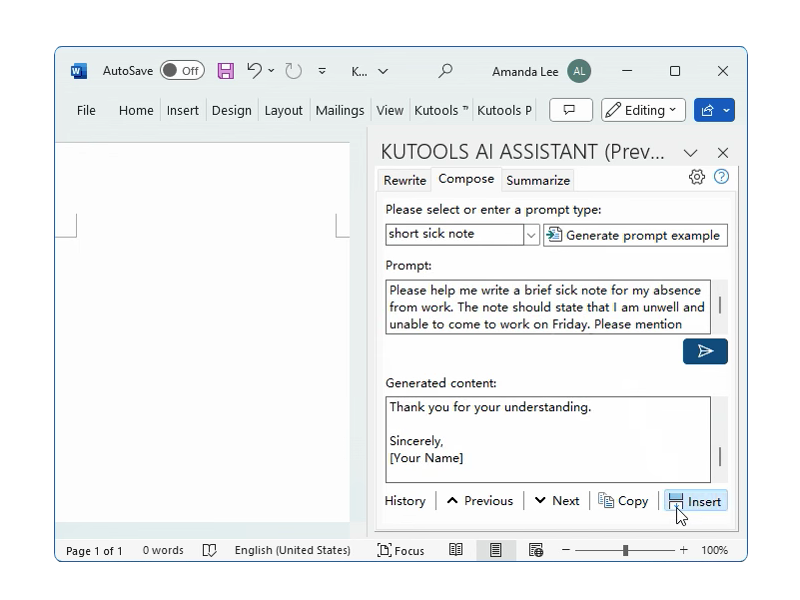
Task: Undo the last action
Action: pyautogui.click(x=254, y=70)
